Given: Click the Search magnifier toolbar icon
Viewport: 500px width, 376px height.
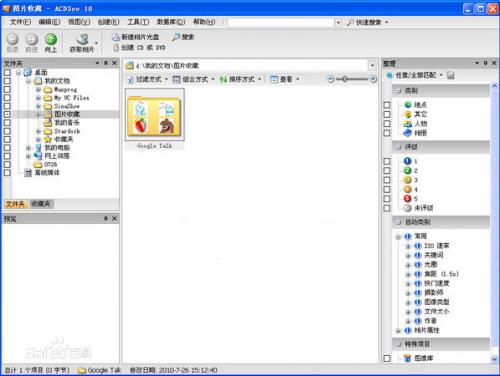Looking at the screenshot, I should (x=176, y=37).
